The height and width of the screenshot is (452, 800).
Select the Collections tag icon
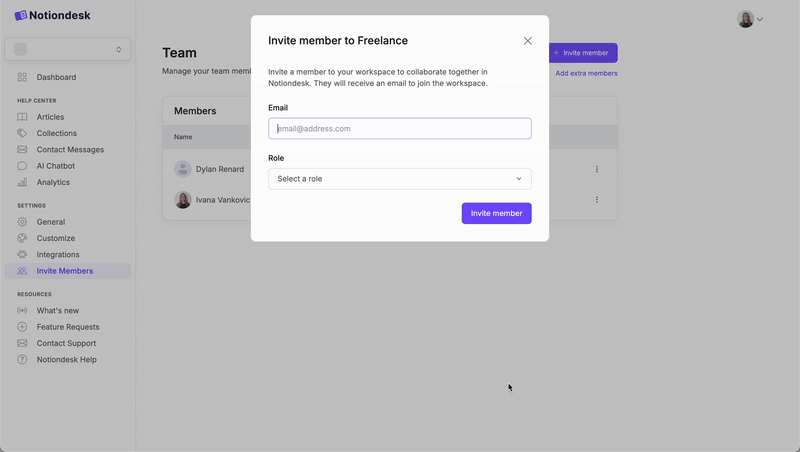click(x=22, y=133)
